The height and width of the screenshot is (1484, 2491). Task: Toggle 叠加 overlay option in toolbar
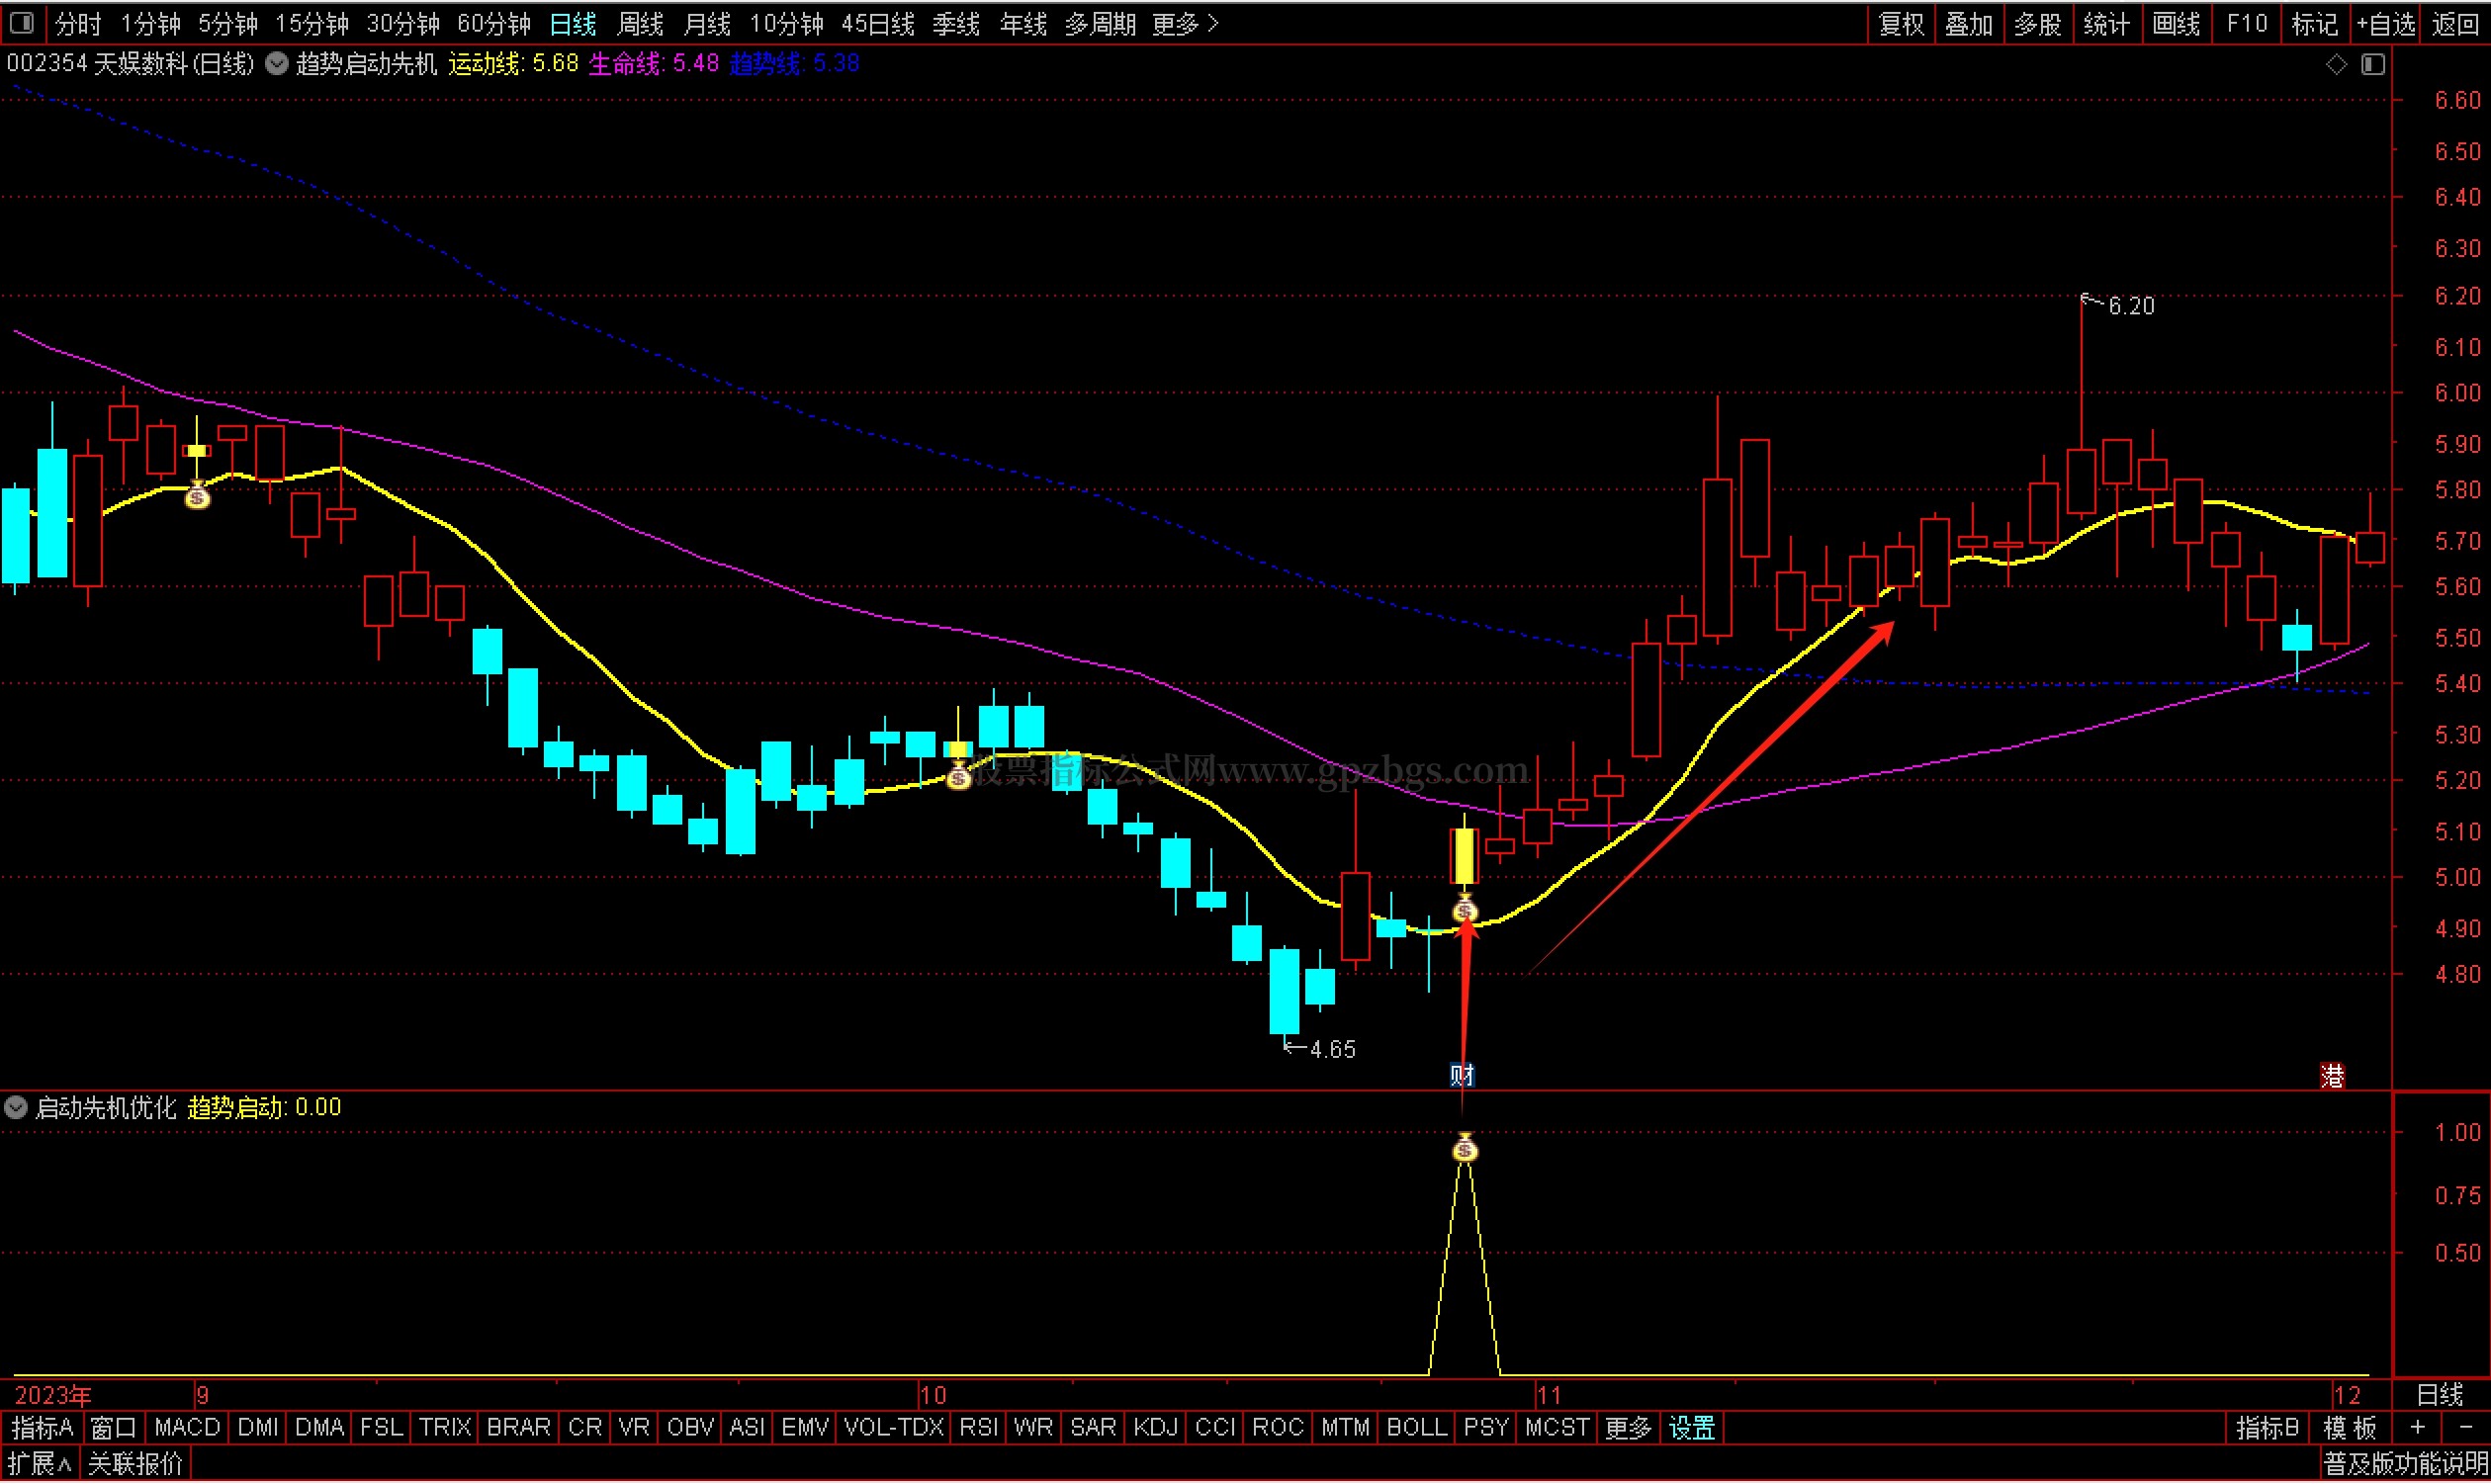1969,24
